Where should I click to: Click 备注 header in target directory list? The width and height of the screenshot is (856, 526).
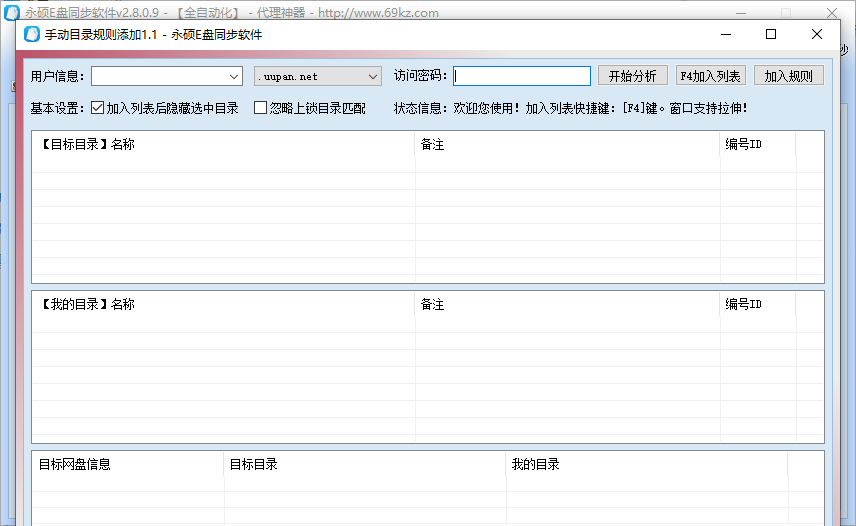pyautogui.click(x=567, y=145)
